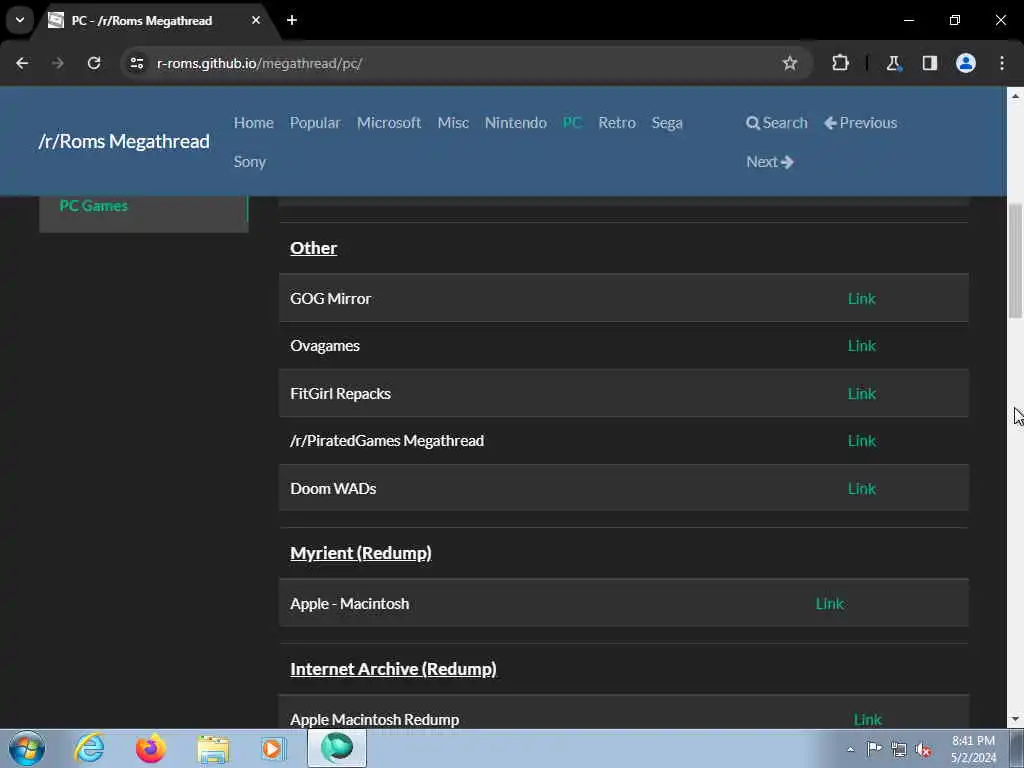Viewport: 1024px width, 768px height.
Task: Click the /r/Roms Megathread site title
Action: pyautogui.click(x=123, y=141)
